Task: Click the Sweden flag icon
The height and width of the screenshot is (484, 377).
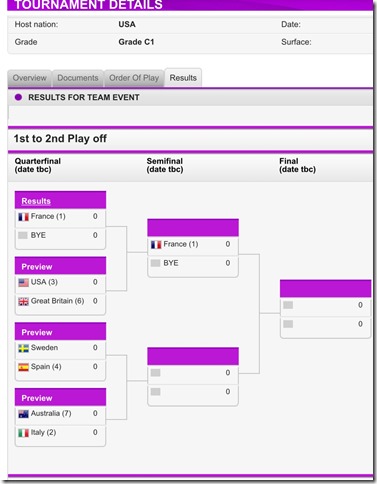Action: pyautogui.click(x=23, y=348)
